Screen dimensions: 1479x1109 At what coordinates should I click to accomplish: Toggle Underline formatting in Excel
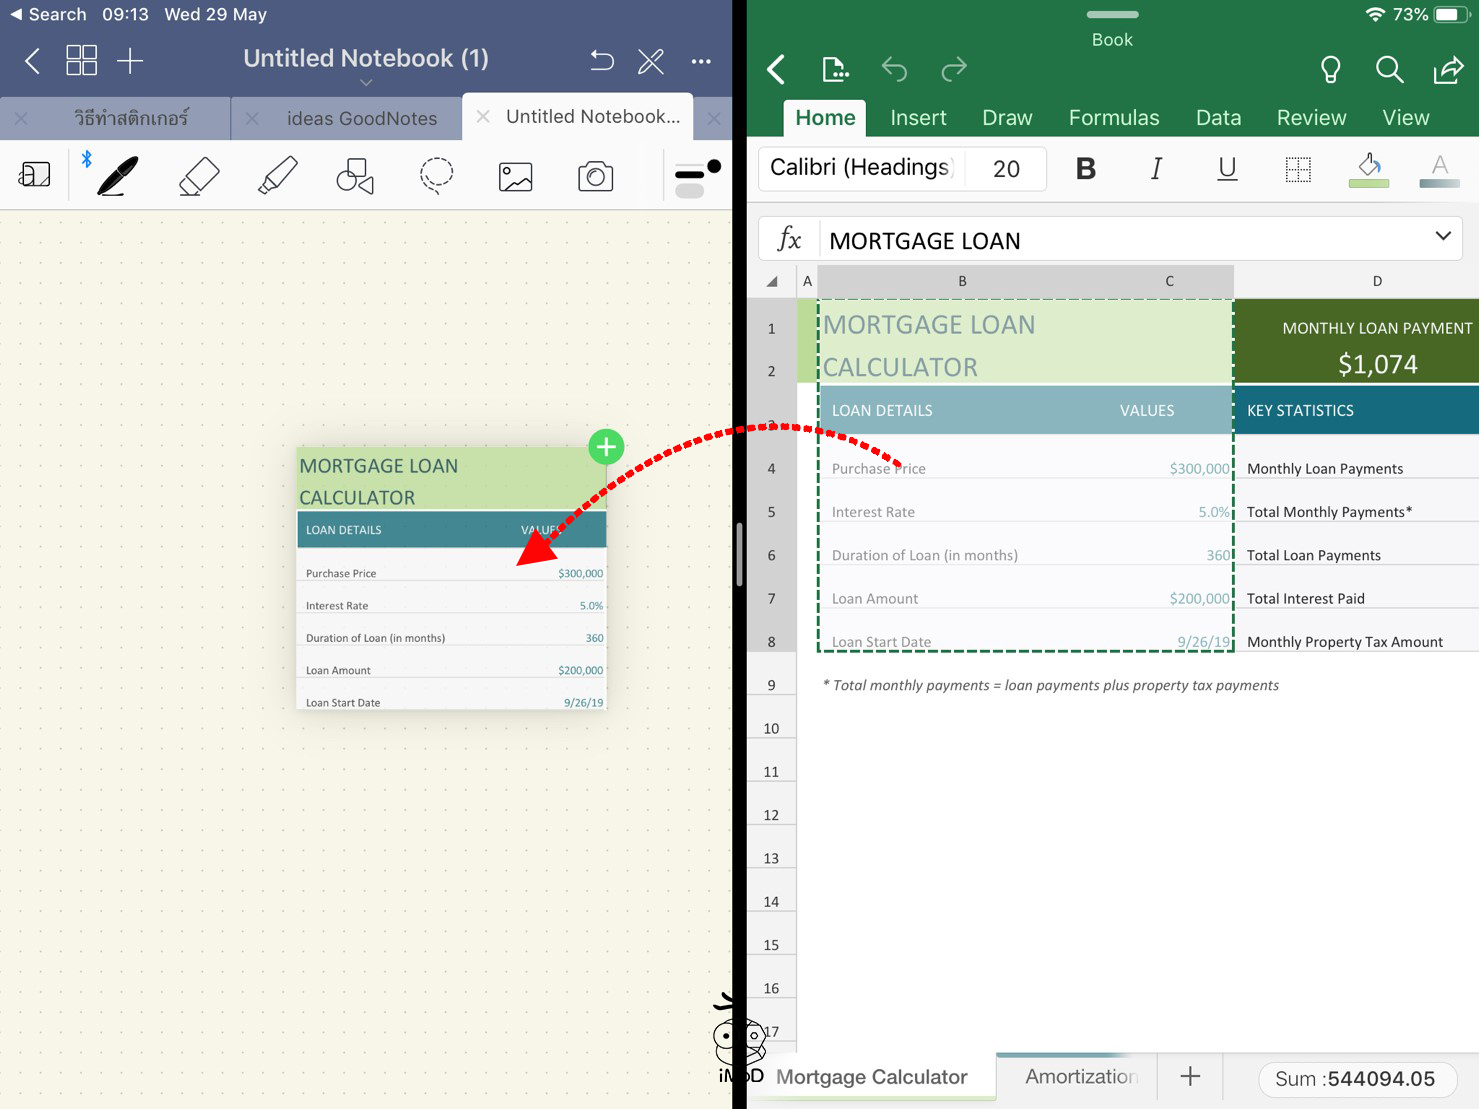[1227, 169]
